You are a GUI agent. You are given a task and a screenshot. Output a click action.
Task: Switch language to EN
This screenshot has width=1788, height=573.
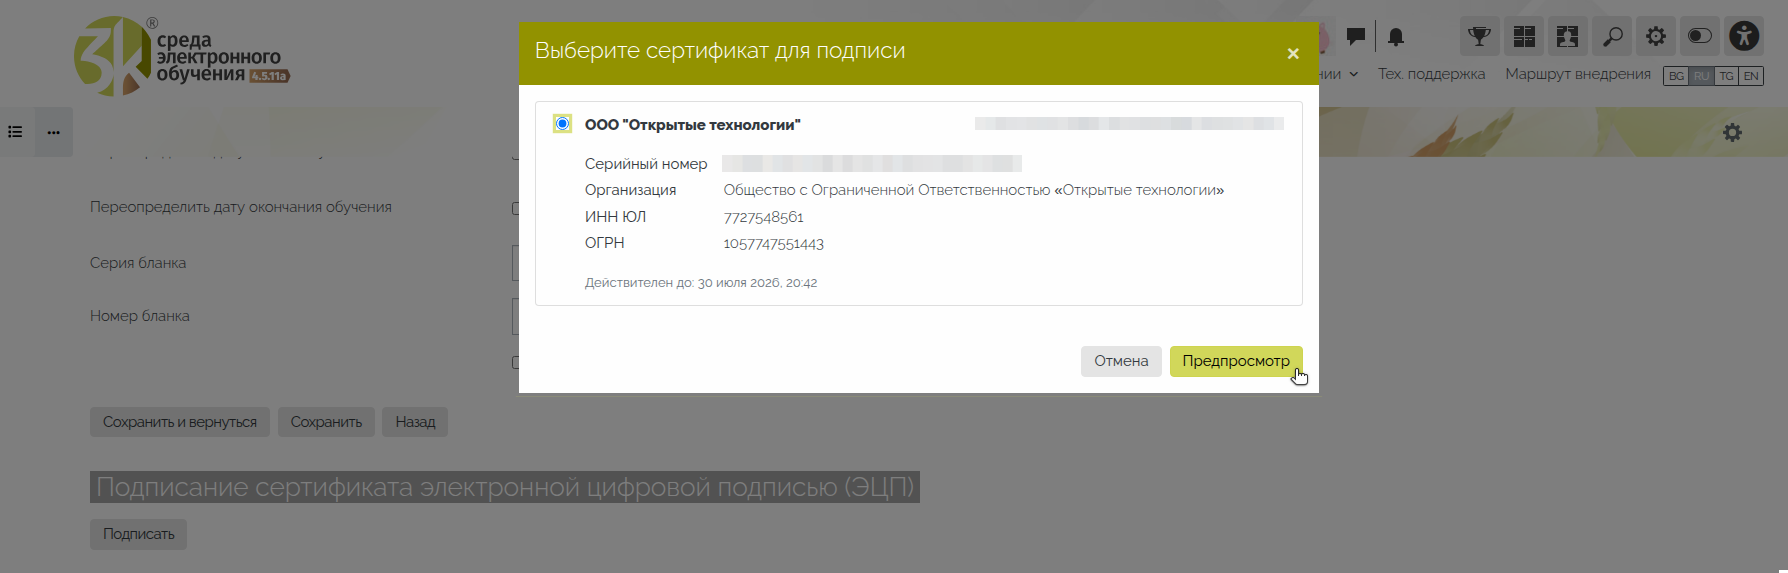click(x=1751, y=76)
